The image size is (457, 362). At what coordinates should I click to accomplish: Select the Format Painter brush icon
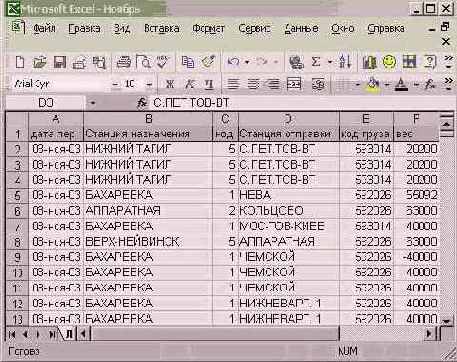click(x=209, y=61)
